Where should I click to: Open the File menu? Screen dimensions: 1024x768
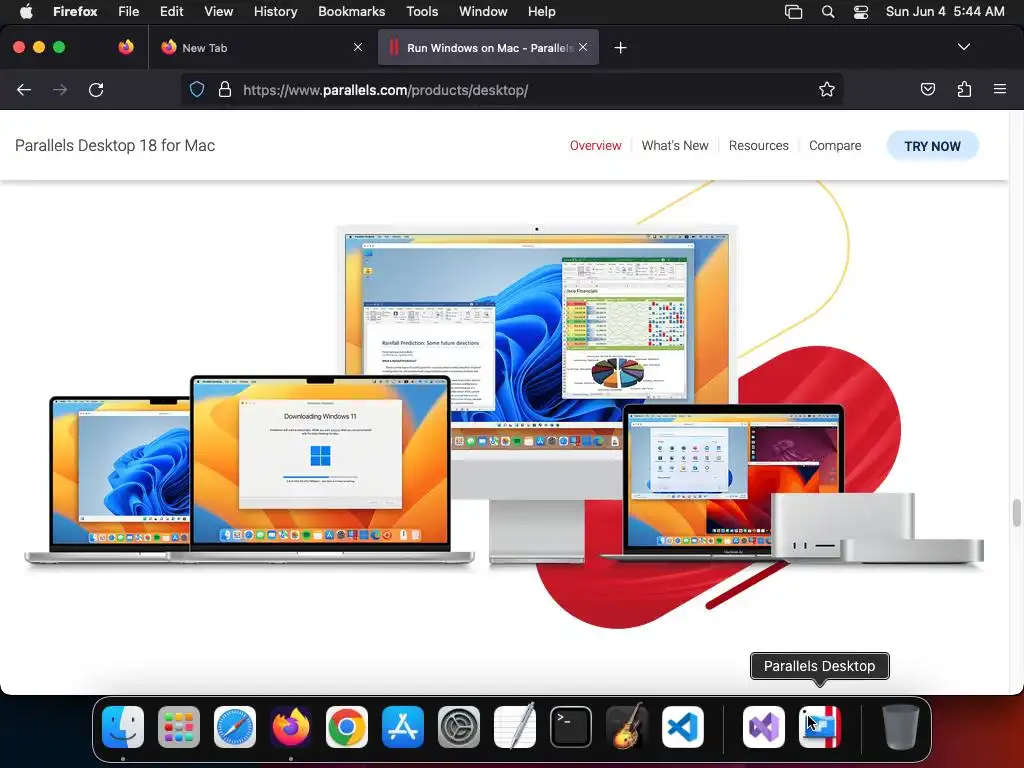[x=129, y=11]
